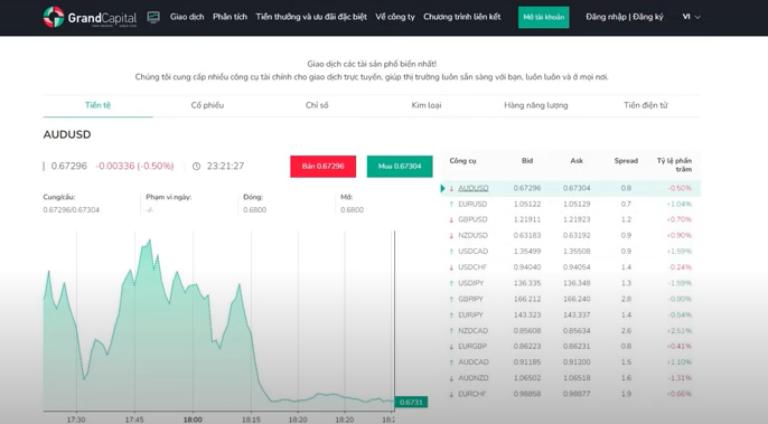Screen dimensions: 768x424
Task: Click the arrow icon beside EURUSD
Action: coord(451,204)
